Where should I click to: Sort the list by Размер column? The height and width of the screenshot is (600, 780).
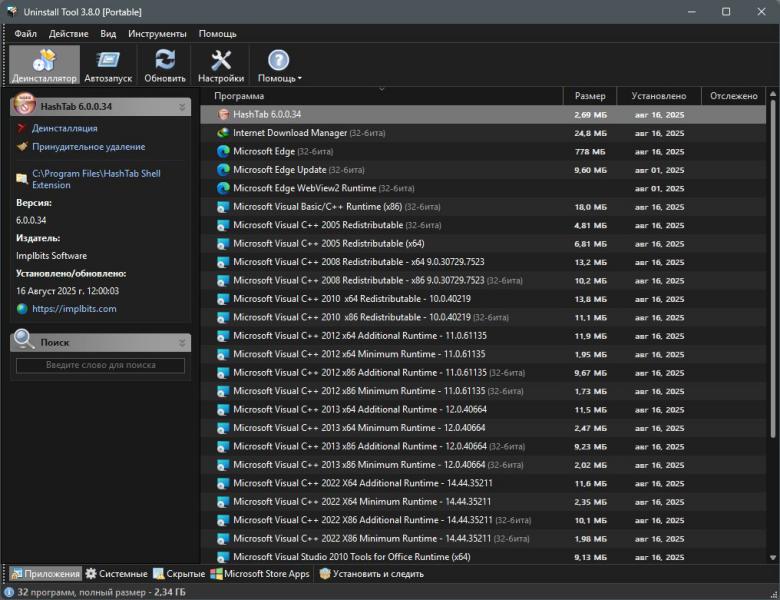point(590,96)
